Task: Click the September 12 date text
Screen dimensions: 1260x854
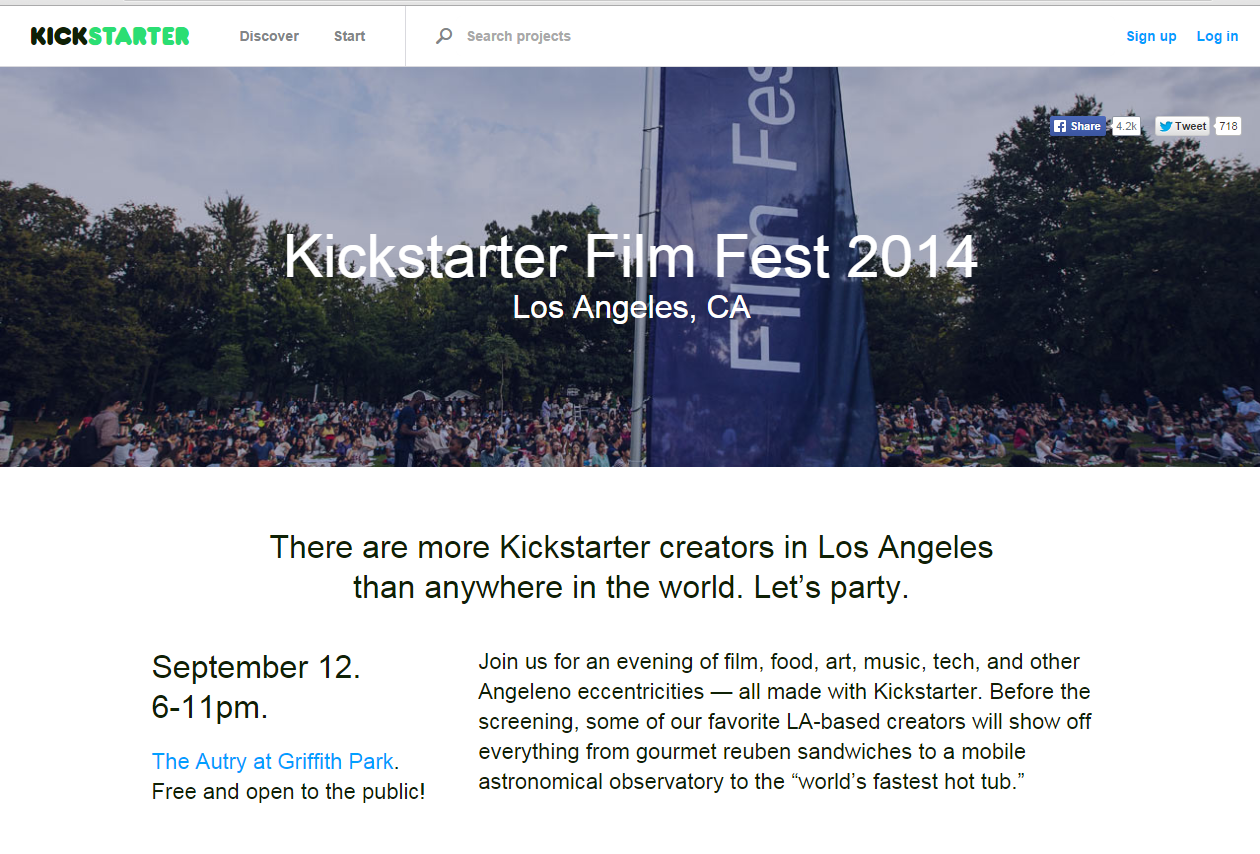Action: coord(256,667)
